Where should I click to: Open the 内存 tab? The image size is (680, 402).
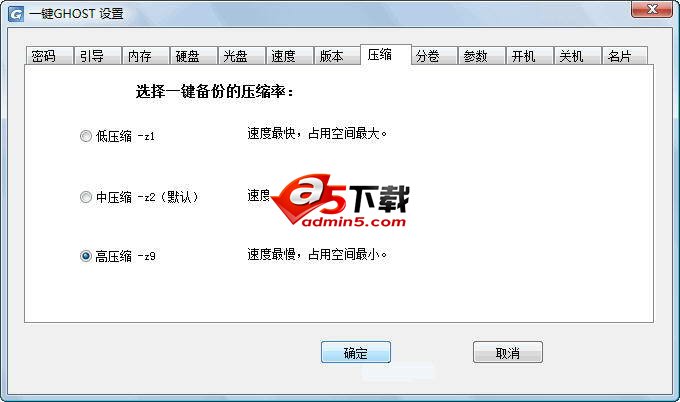[145, 56]
